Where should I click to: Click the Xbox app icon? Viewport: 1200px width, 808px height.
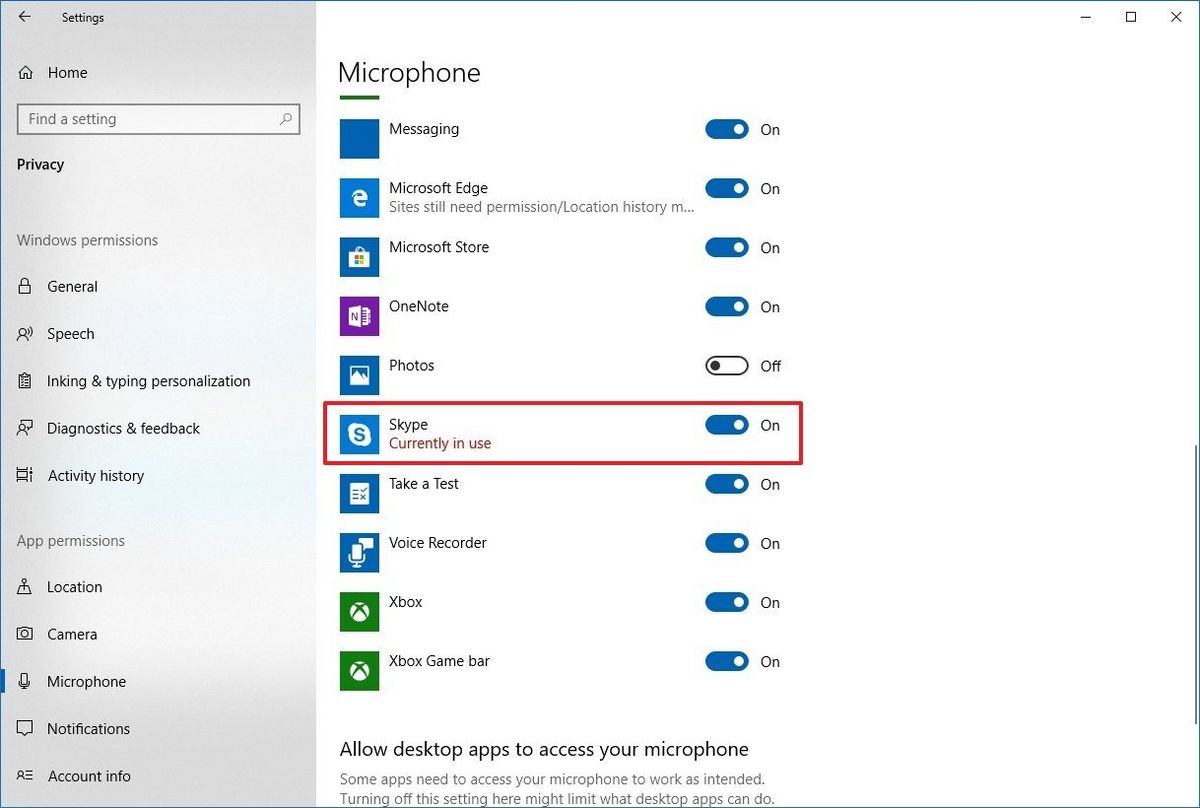click(x=359, y=611)
